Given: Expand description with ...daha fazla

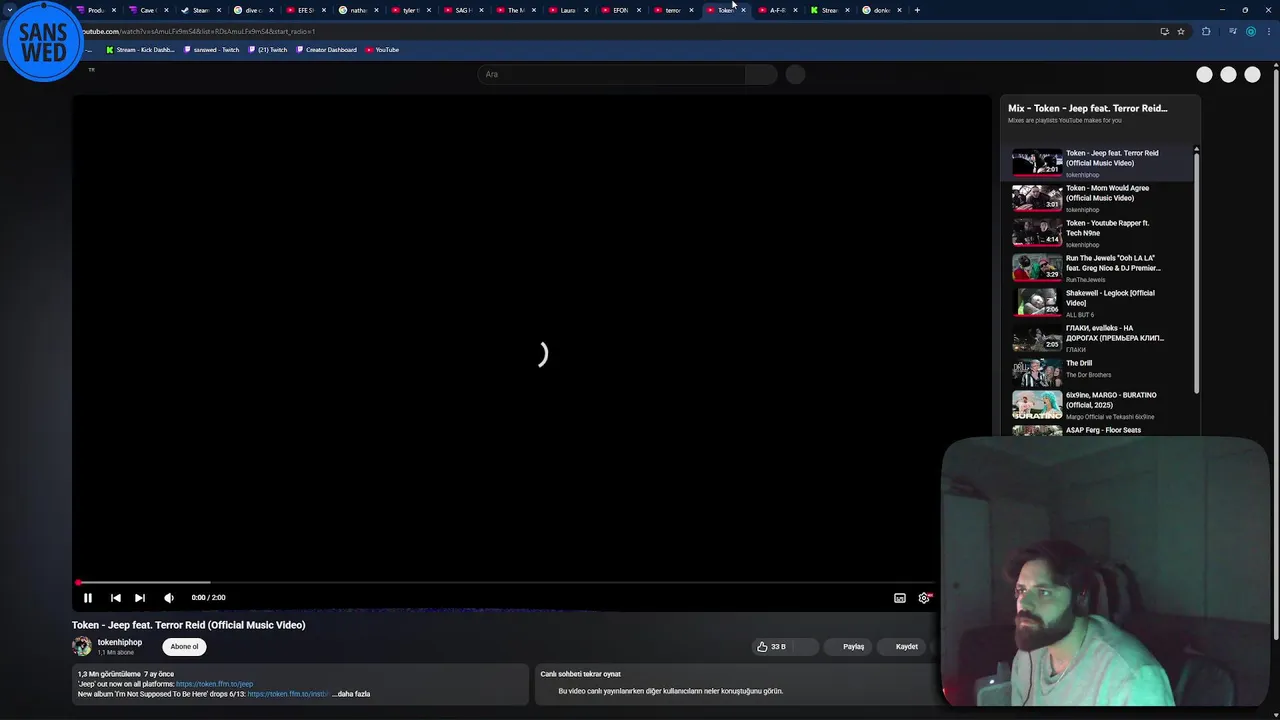Looking at the screenshot, I should pyautogui.click(x=351, y=694).
